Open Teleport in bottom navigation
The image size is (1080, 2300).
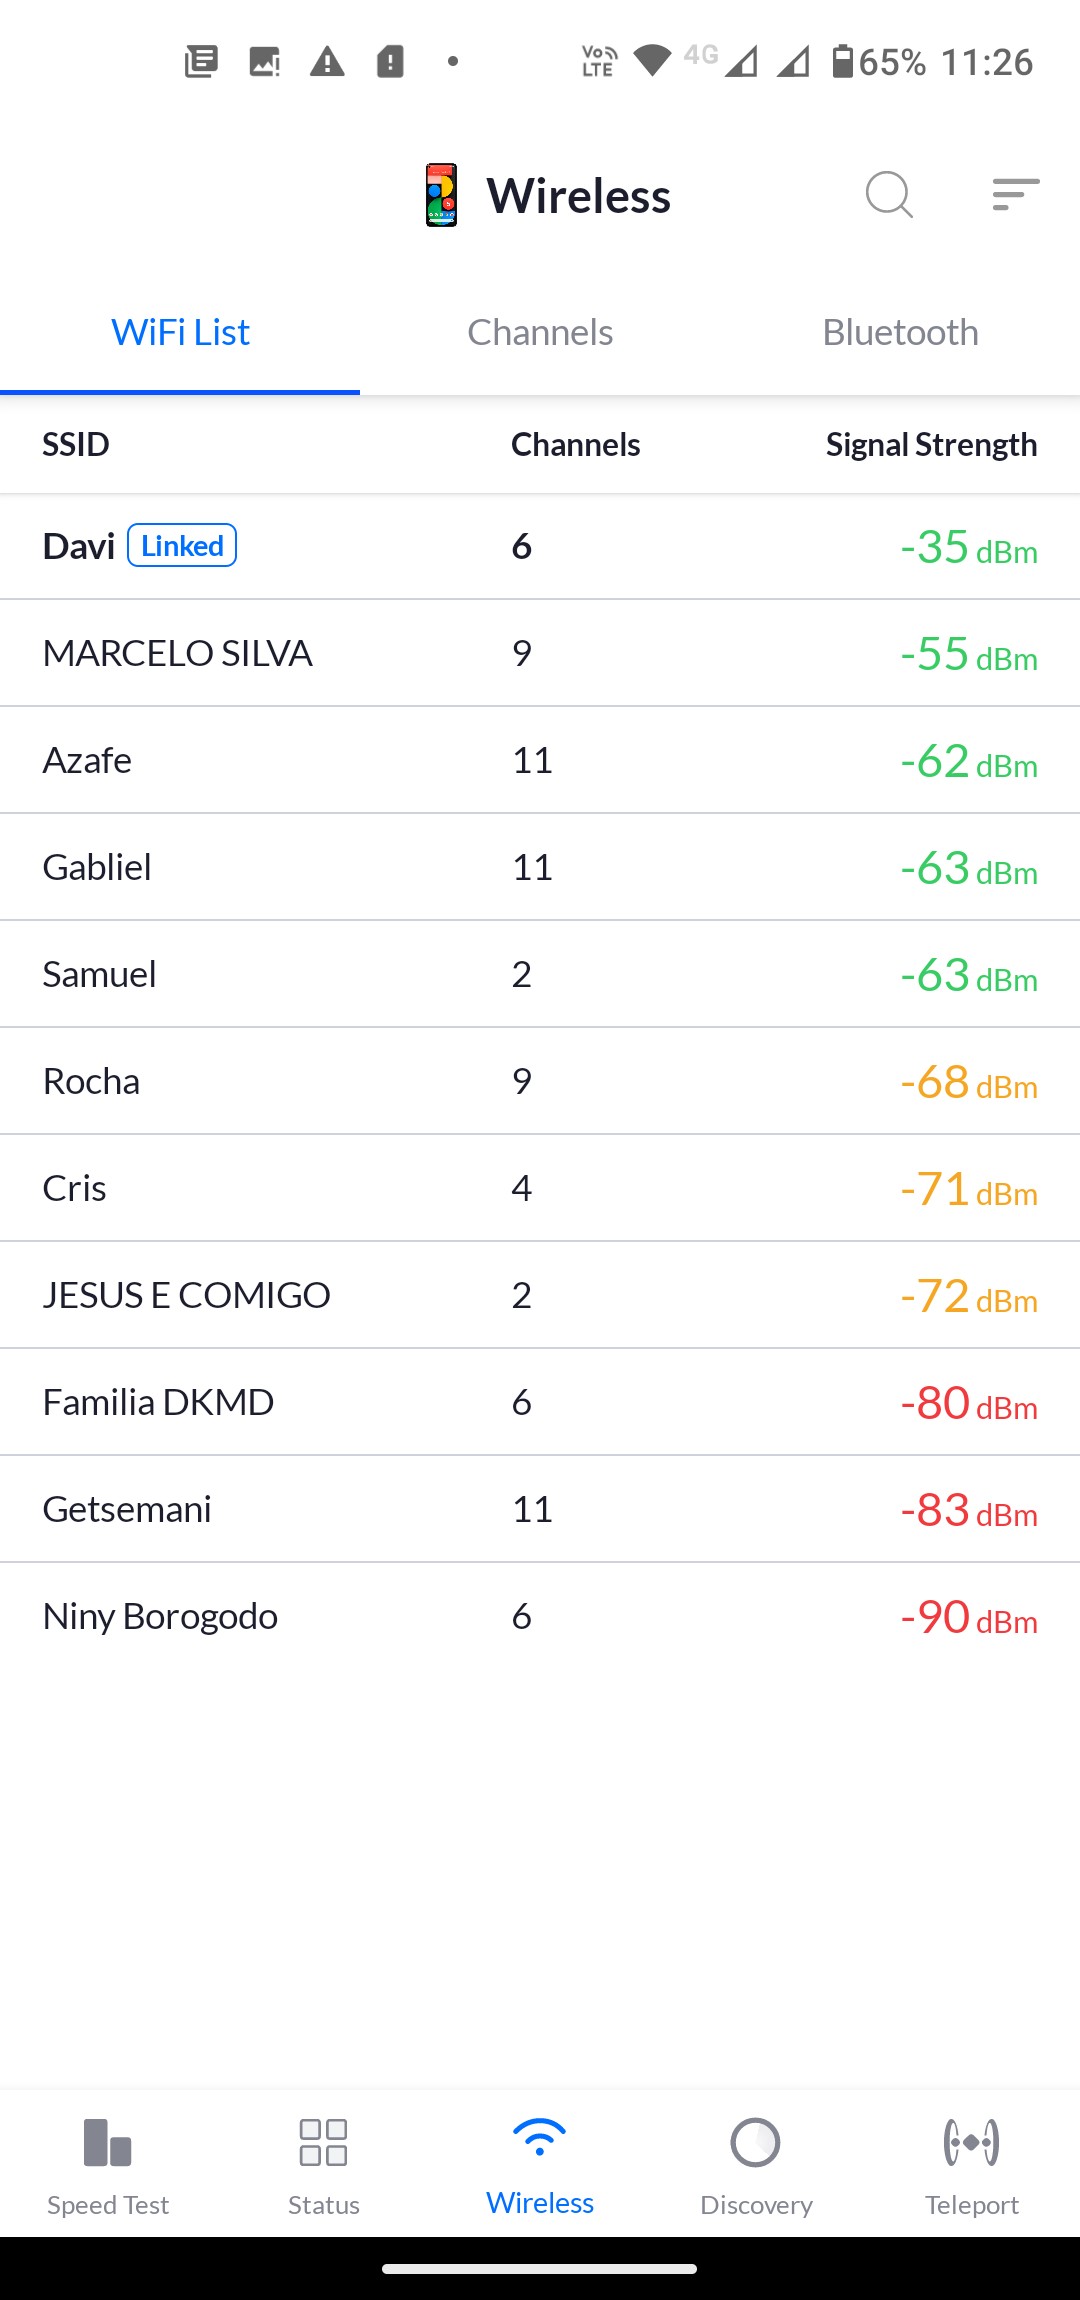pos(971,2162)
